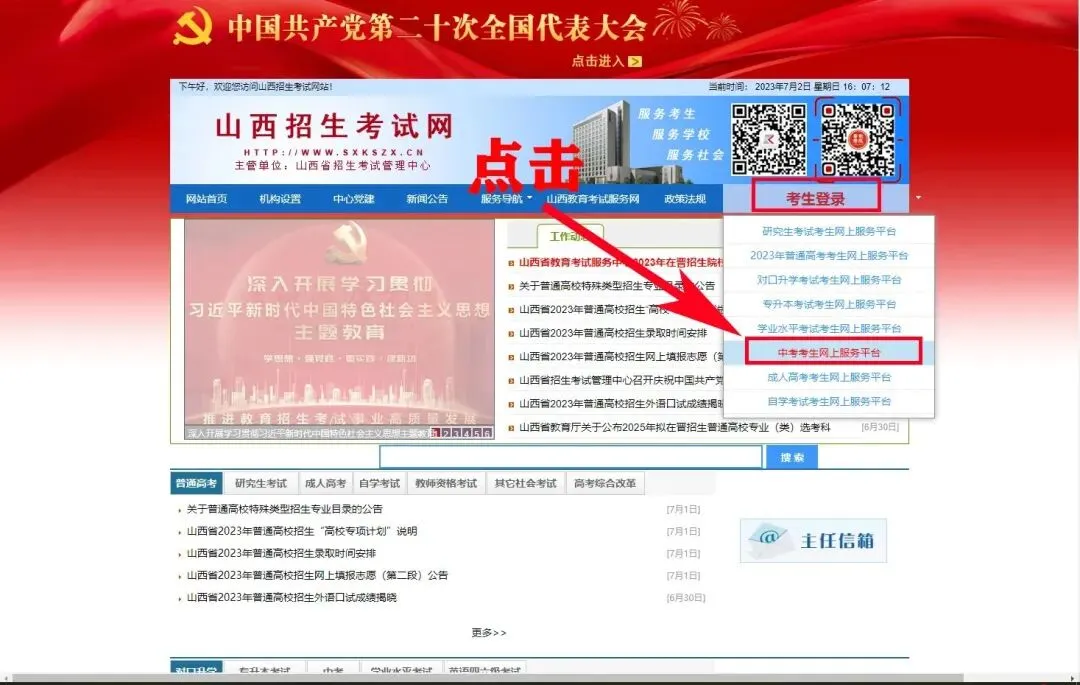Open 机构设置 menu item
The height and width of the screenshot is (685, 1080).
pos(280,199)
